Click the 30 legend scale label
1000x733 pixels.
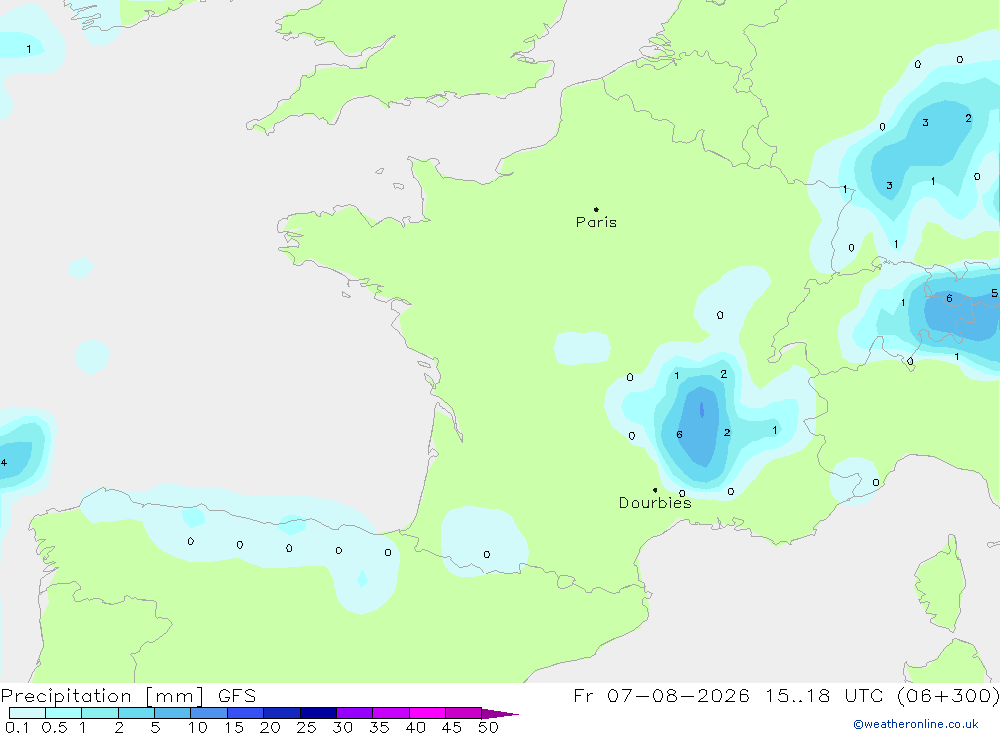[343, 727]
